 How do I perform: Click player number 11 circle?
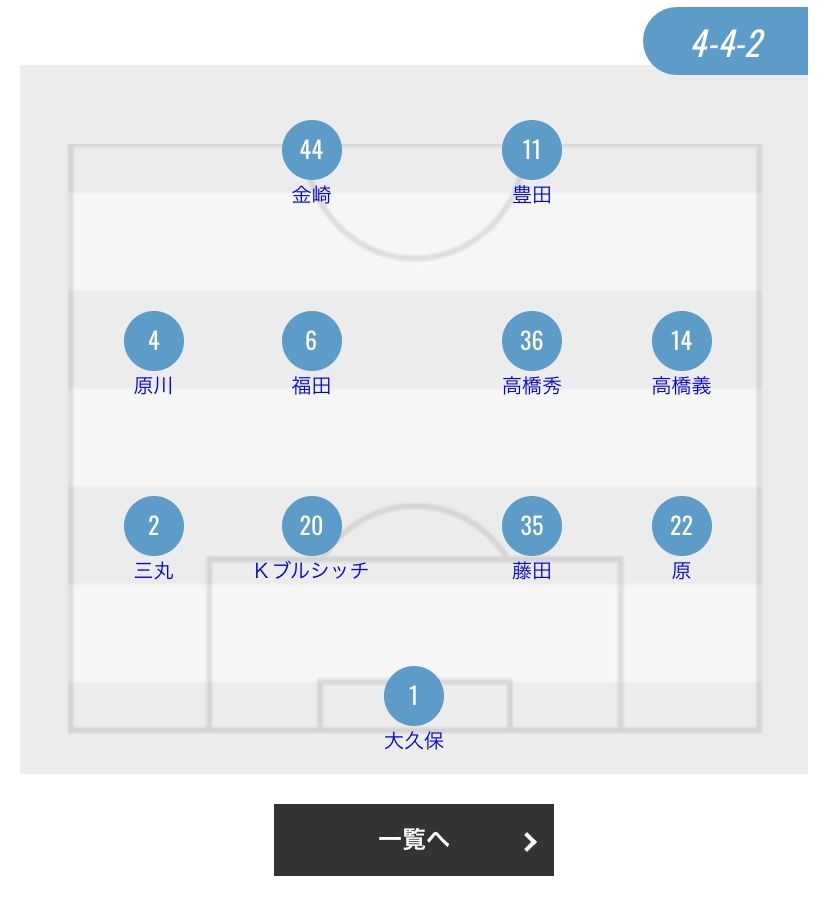coord(531,150)
